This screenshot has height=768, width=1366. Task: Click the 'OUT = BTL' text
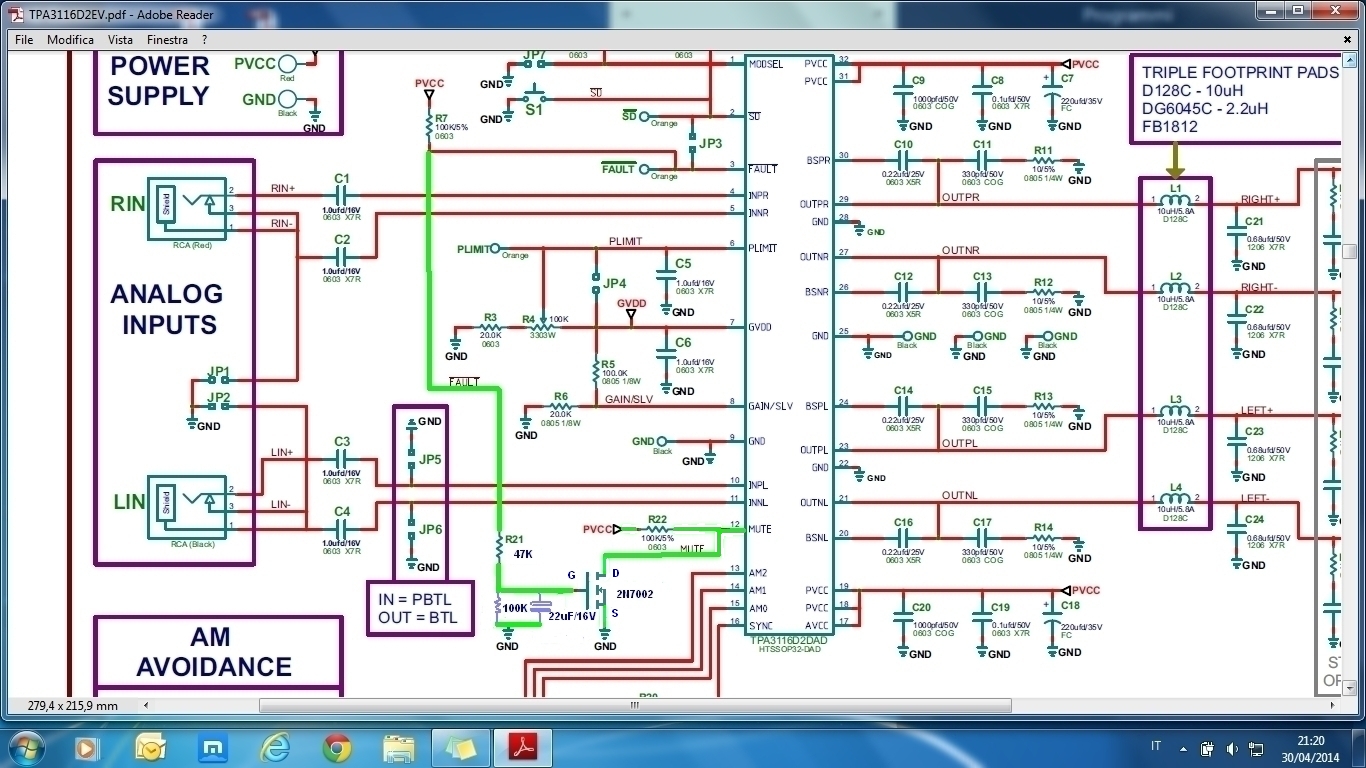click(x=418, y=618)
